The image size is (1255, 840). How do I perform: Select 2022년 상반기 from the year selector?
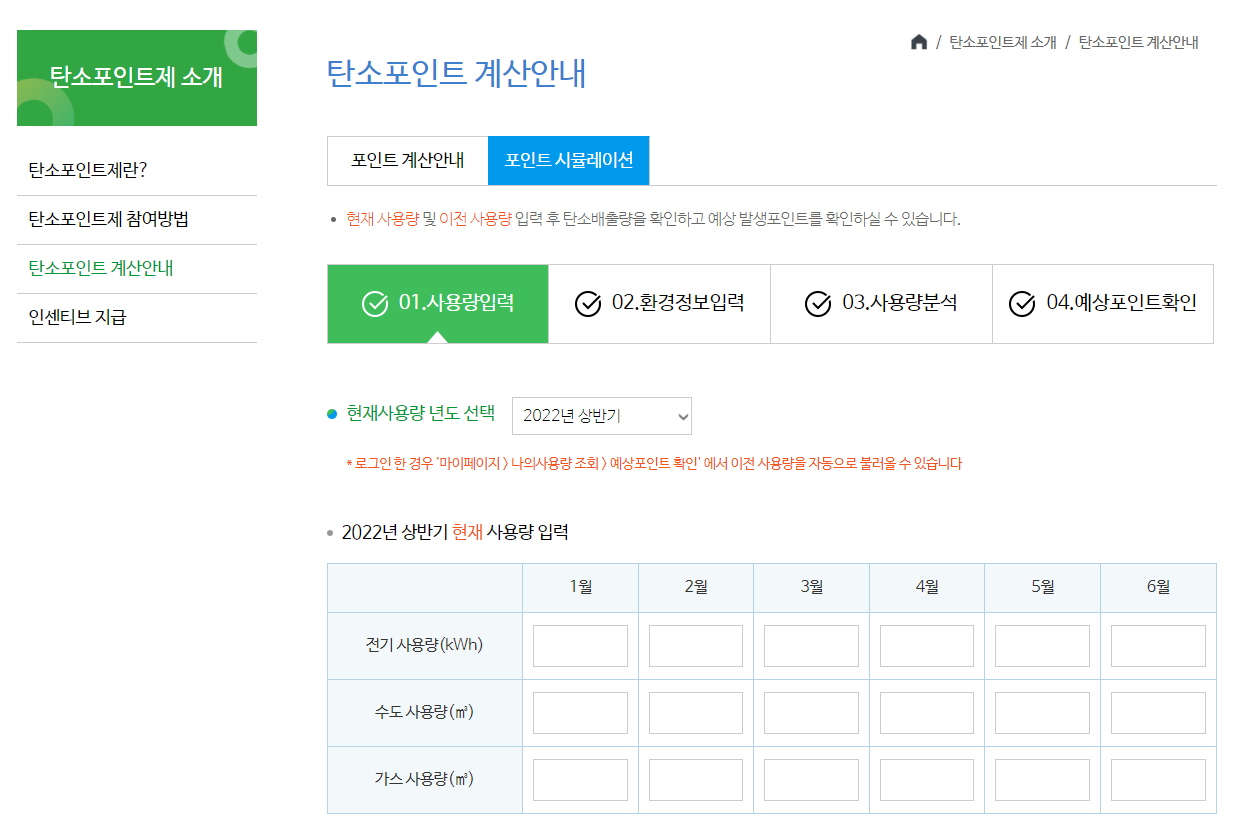coord(601,415)
